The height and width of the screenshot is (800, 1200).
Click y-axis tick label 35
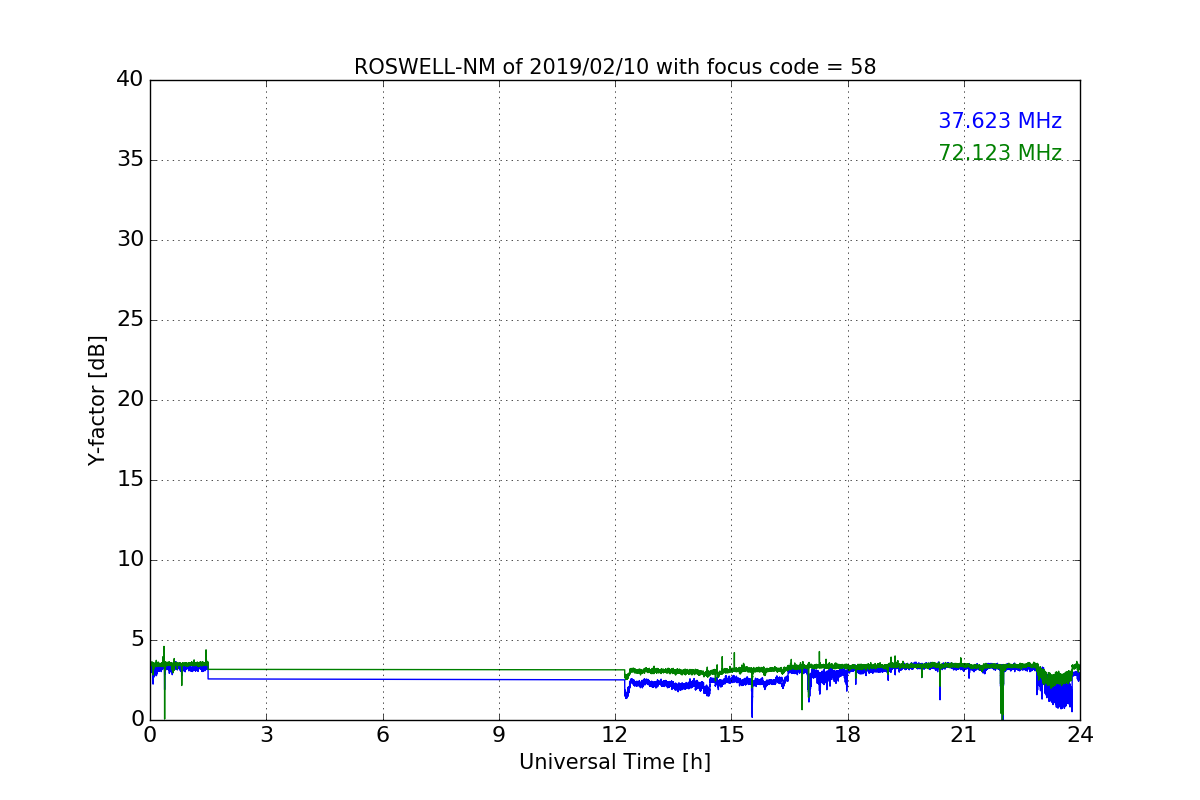130,160
